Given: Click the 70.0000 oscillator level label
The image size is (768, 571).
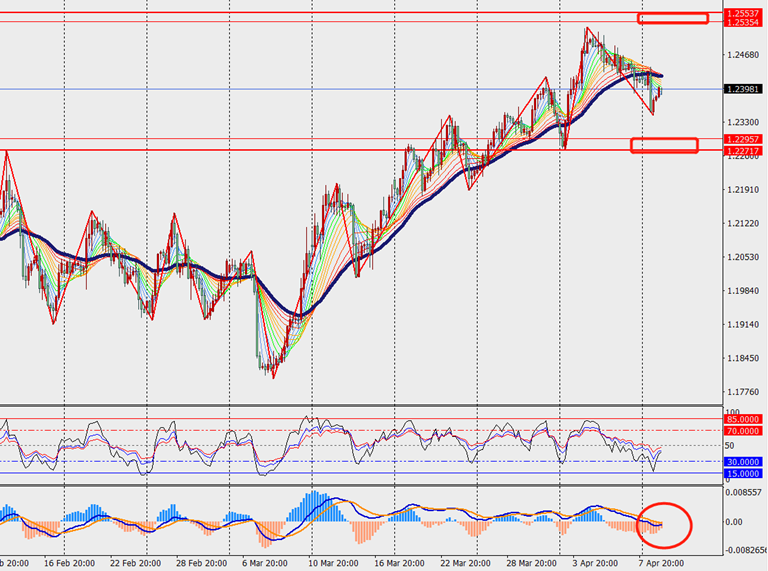Looking at the screenshot, I should tap(743, 431).
